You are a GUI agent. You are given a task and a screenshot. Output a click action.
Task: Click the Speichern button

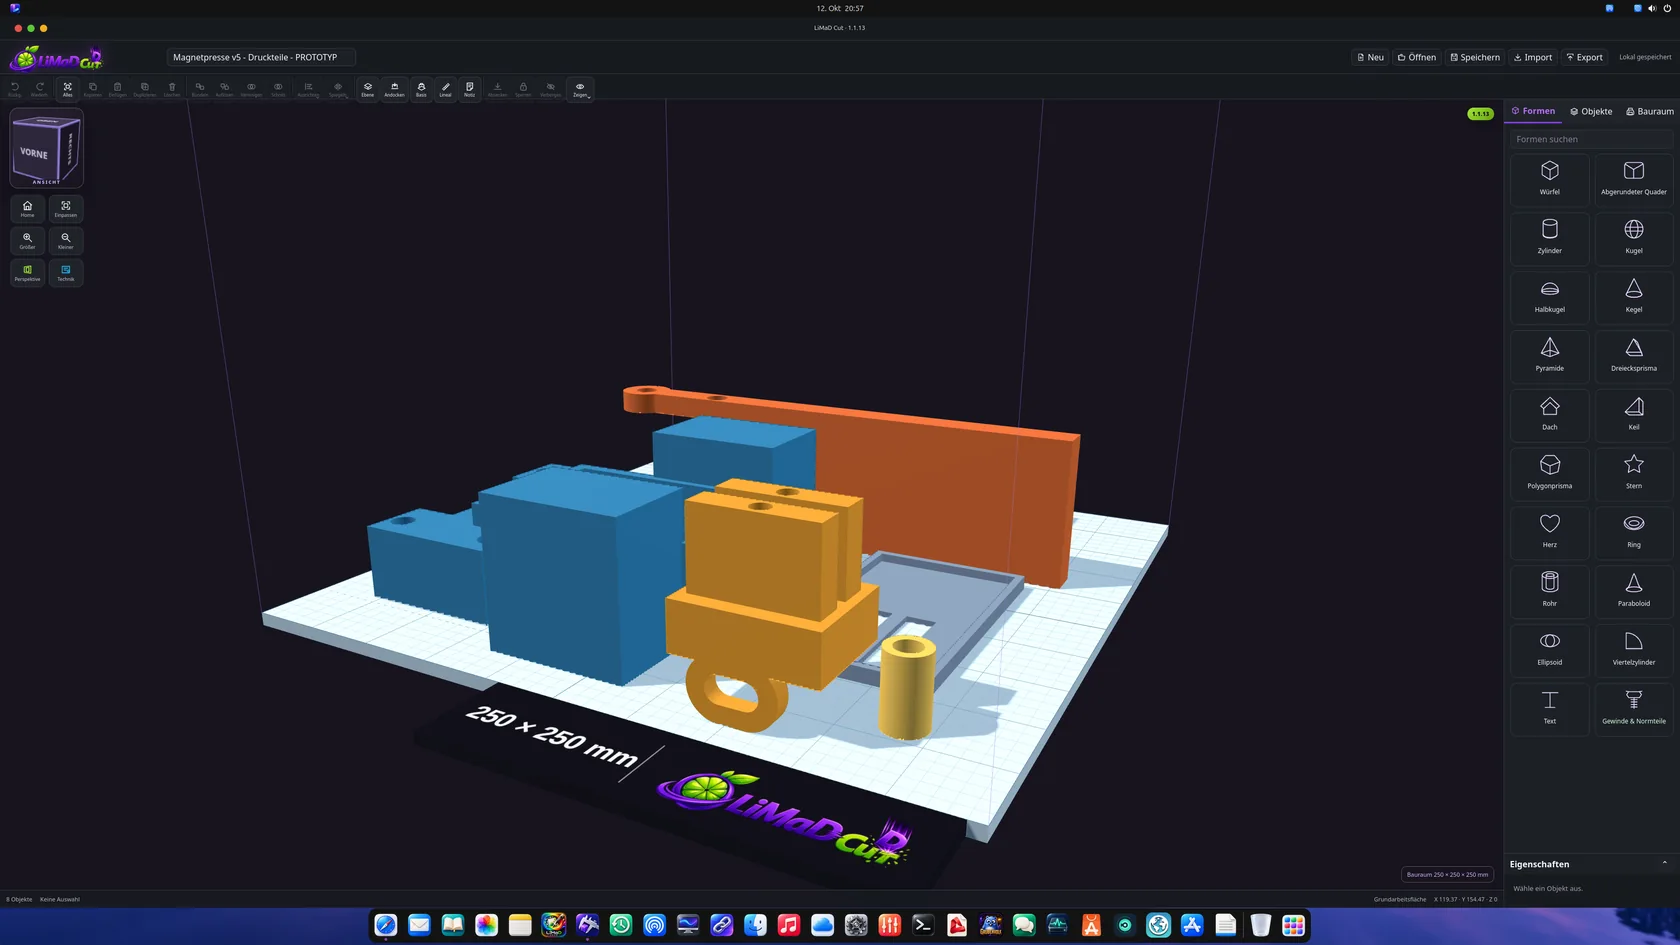pyautogui.click(x=1475, y=57)
